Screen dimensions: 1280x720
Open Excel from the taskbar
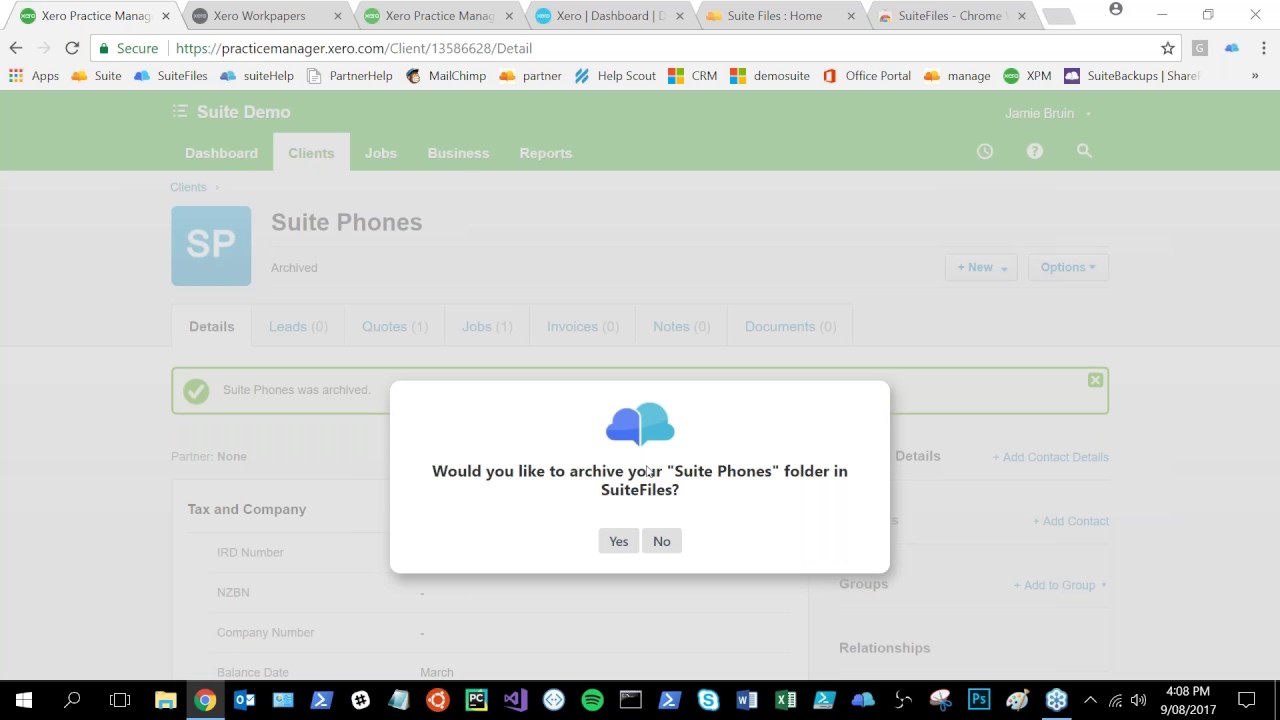click(x=786, y=700)
